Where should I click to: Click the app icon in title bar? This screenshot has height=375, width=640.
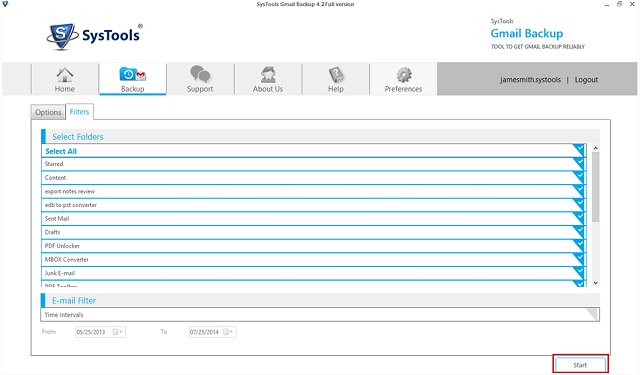[5, 4]
